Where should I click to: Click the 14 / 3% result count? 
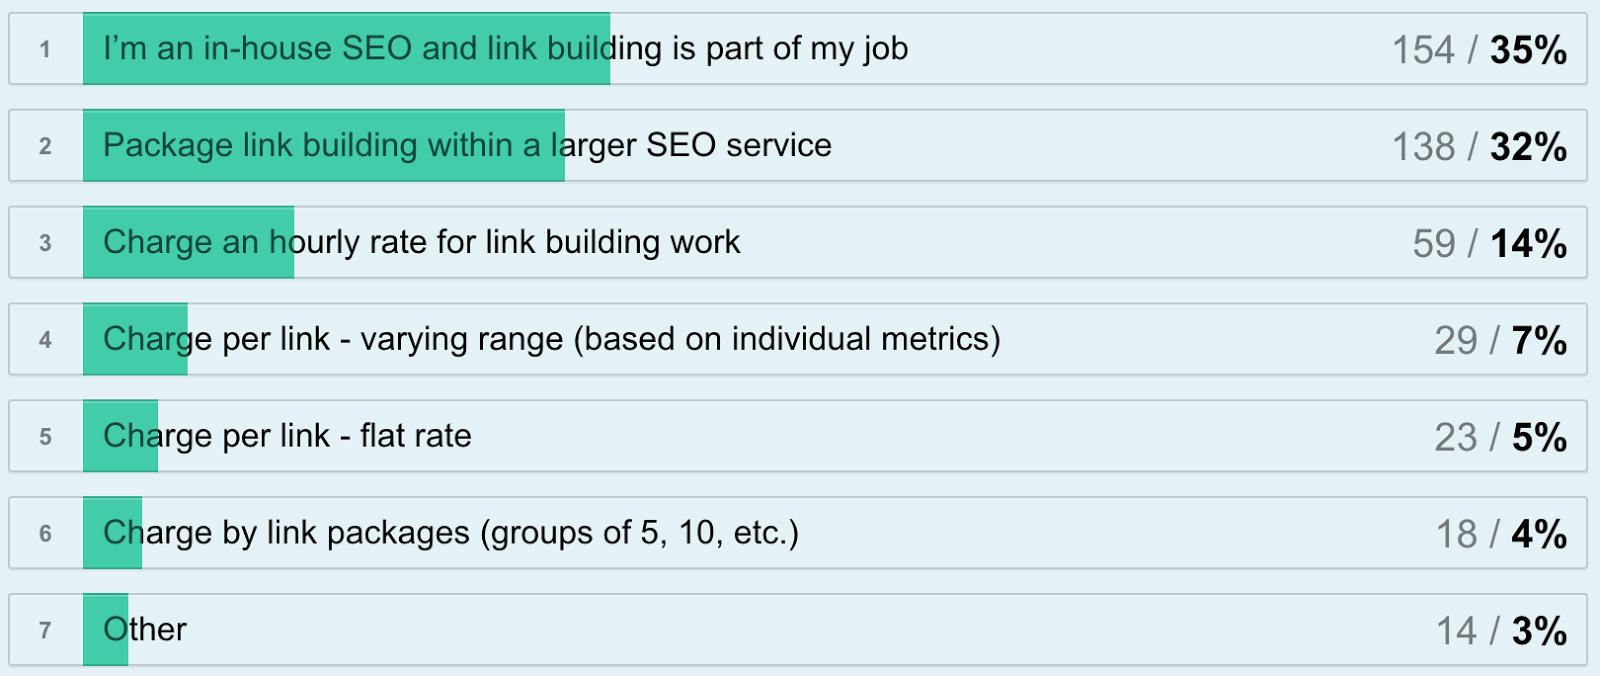pos(1501,631)
